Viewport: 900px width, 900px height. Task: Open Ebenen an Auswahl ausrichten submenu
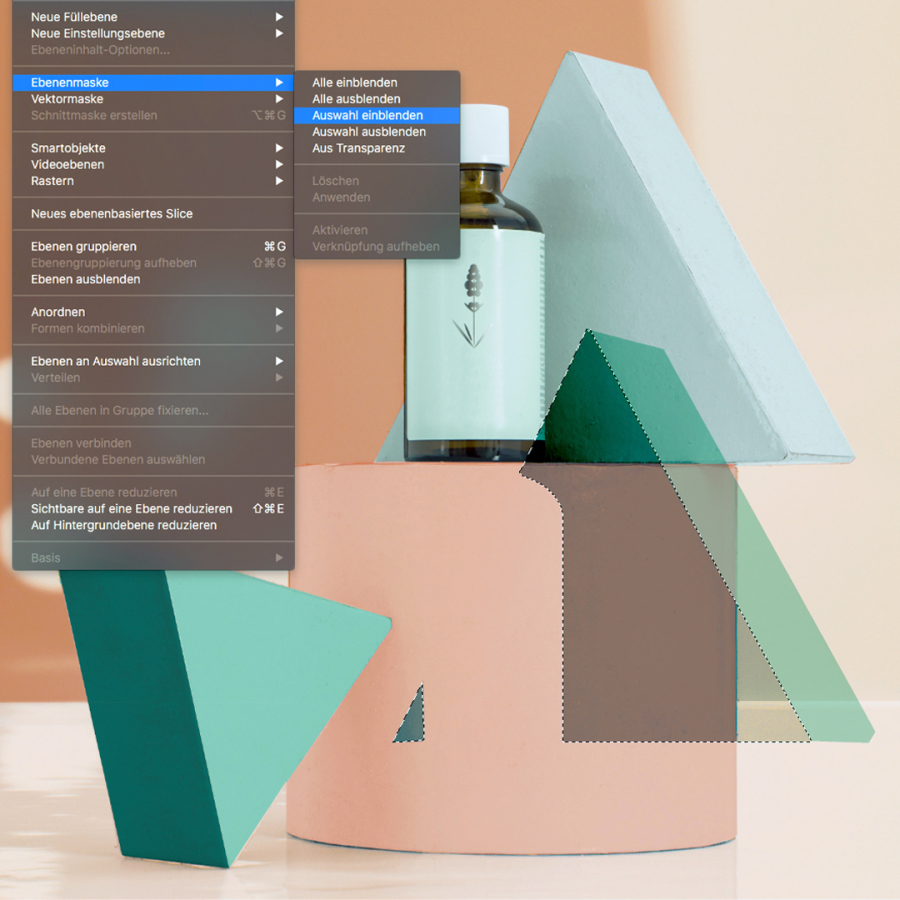click(x=116, y=361)
